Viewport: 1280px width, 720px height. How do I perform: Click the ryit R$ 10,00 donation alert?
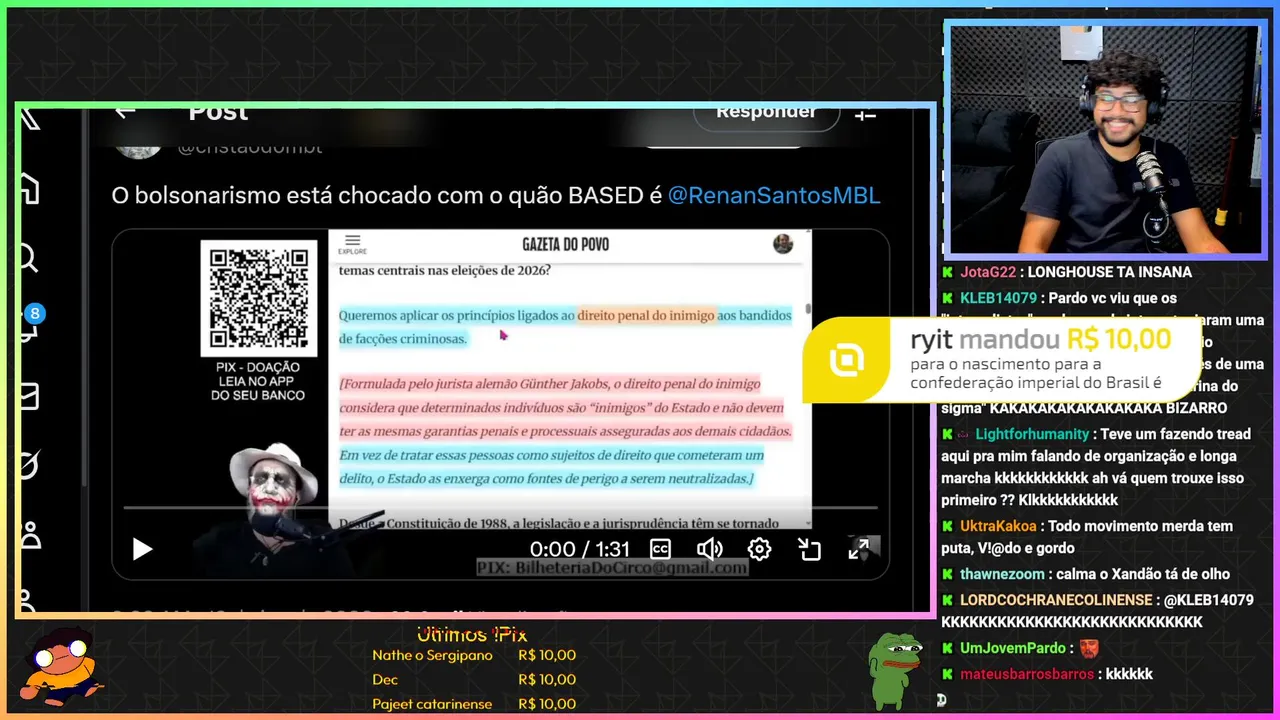click(1002, 360)
